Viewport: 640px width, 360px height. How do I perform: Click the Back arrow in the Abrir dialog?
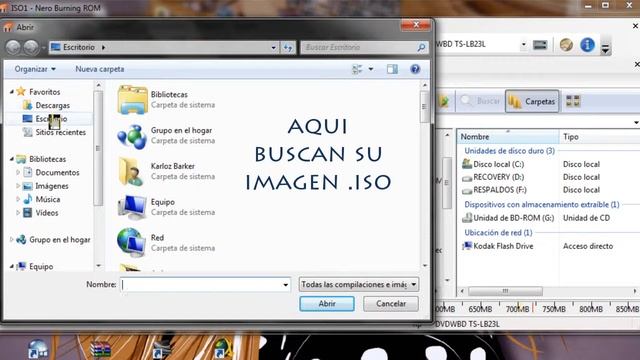13,47
